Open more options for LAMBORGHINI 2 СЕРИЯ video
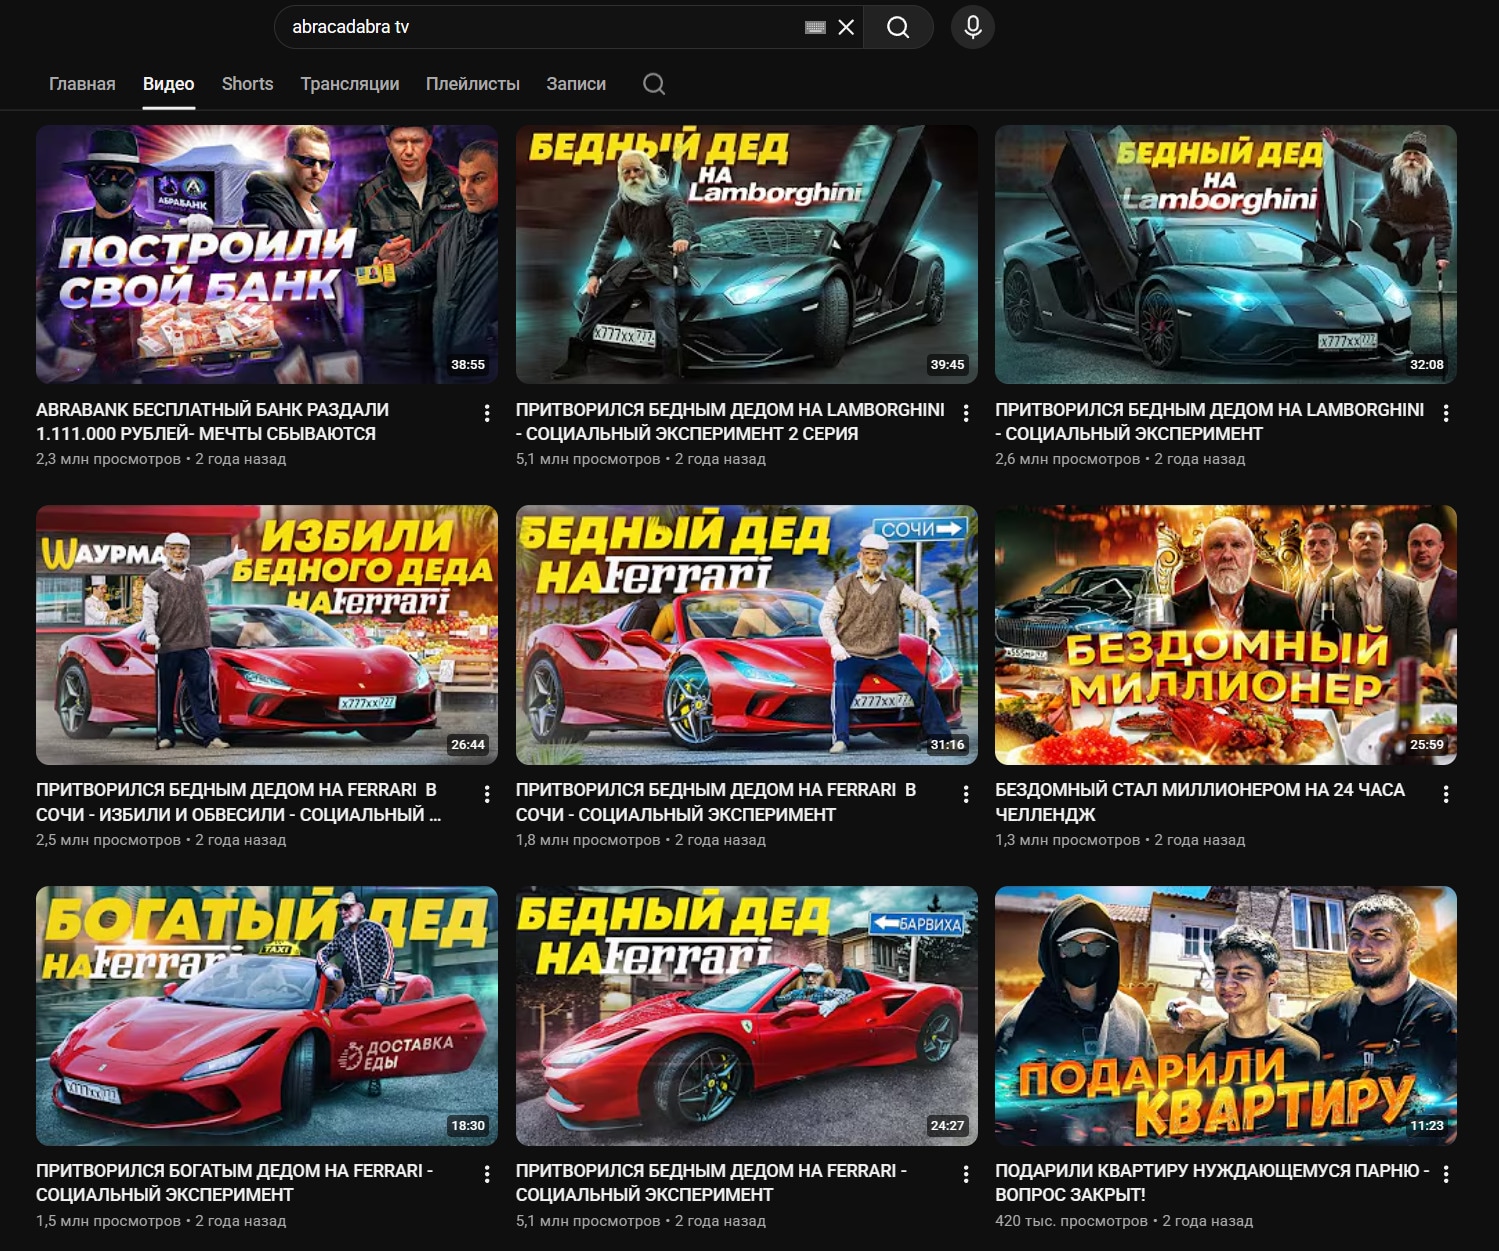This screenshot has width=1499, height=1251. coord(966,413)
